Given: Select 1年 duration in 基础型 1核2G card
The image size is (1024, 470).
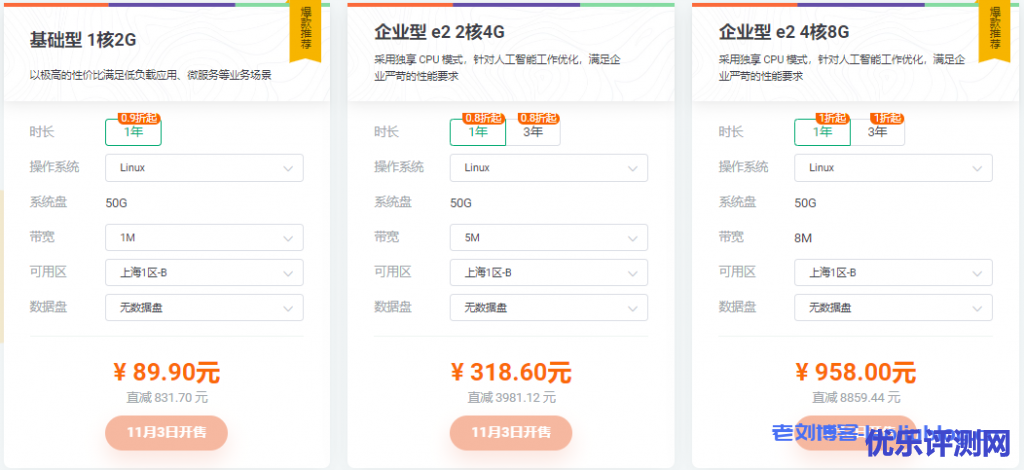Looking at the screenshot, I should 133,132.
